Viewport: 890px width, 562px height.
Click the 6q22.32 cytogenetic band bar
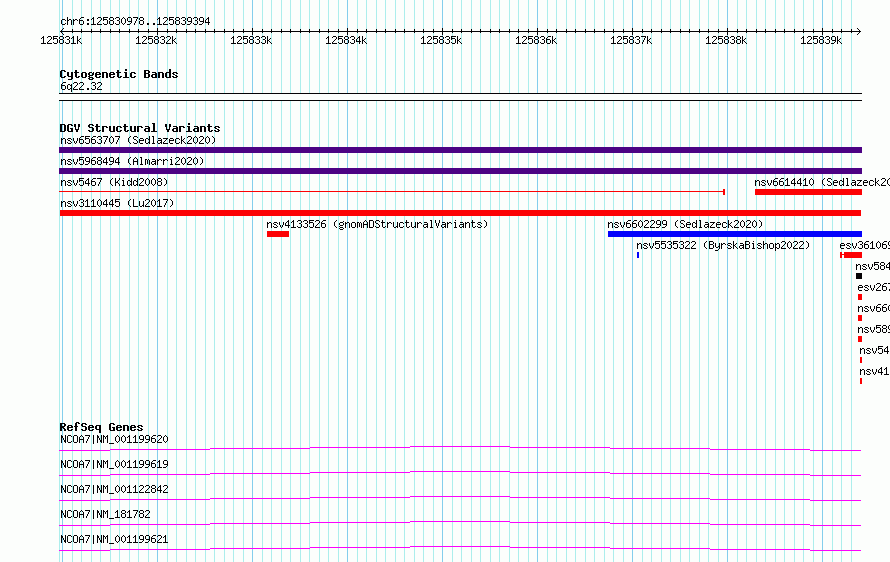pos(460,97)
